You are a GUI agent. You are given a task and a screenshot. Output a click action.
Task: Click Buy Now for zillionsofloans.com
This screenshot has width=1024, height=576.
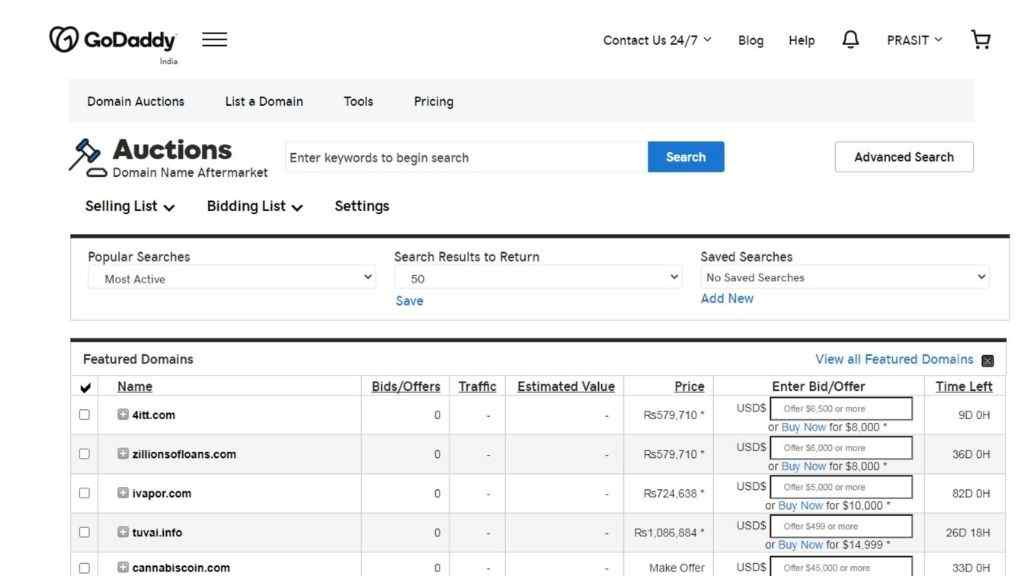click(803, 466)
